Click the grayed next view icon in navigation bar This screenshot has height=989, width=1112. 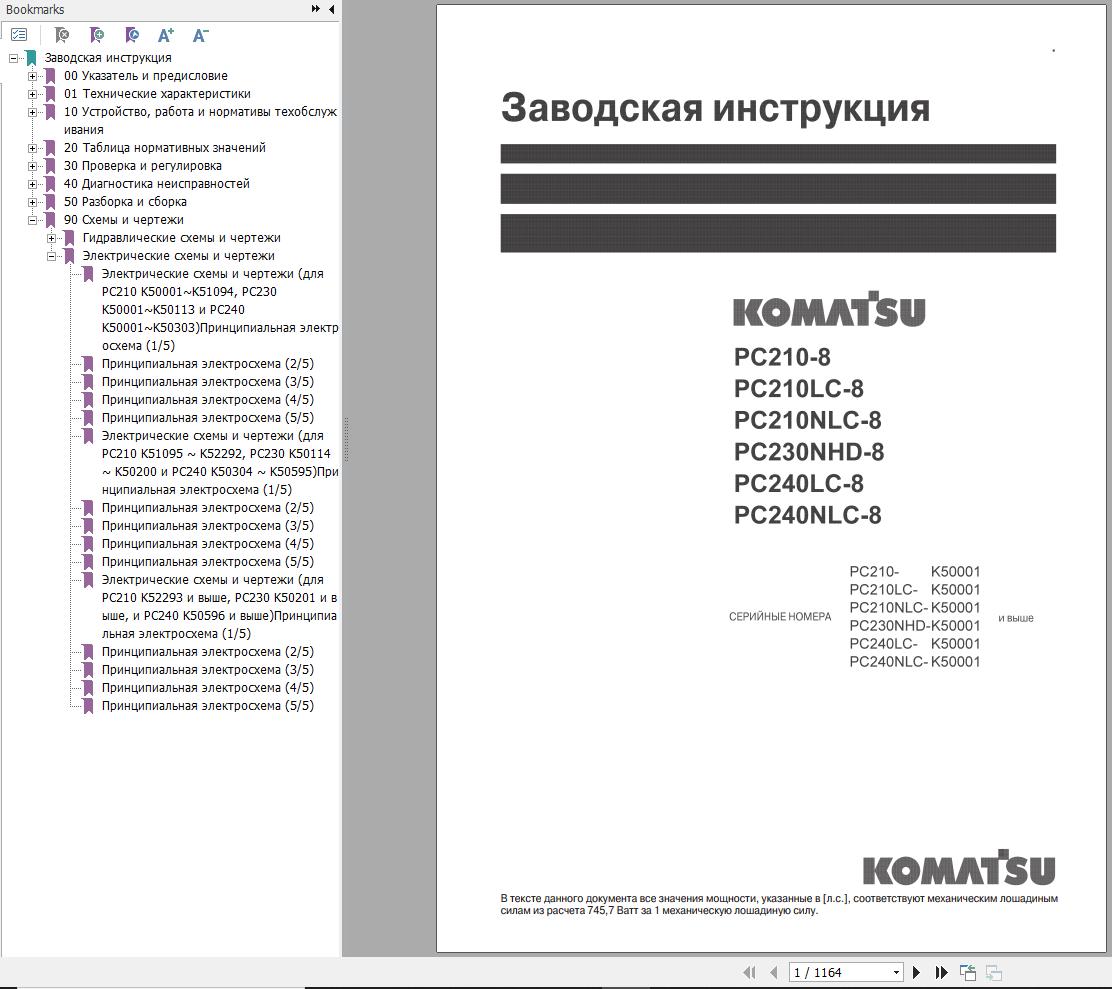(994, 973)
